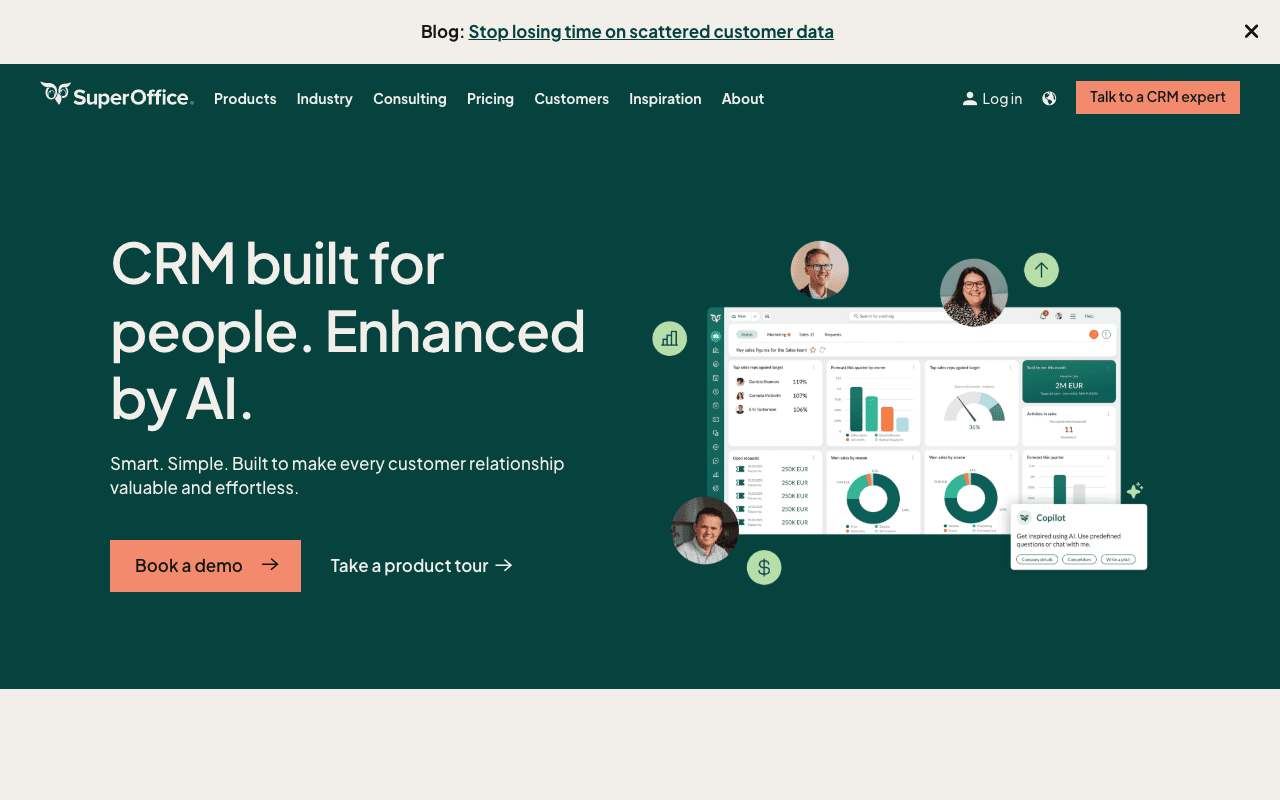
Task: Open the Customers menu in the navigation bar
Action: point(571,98)
